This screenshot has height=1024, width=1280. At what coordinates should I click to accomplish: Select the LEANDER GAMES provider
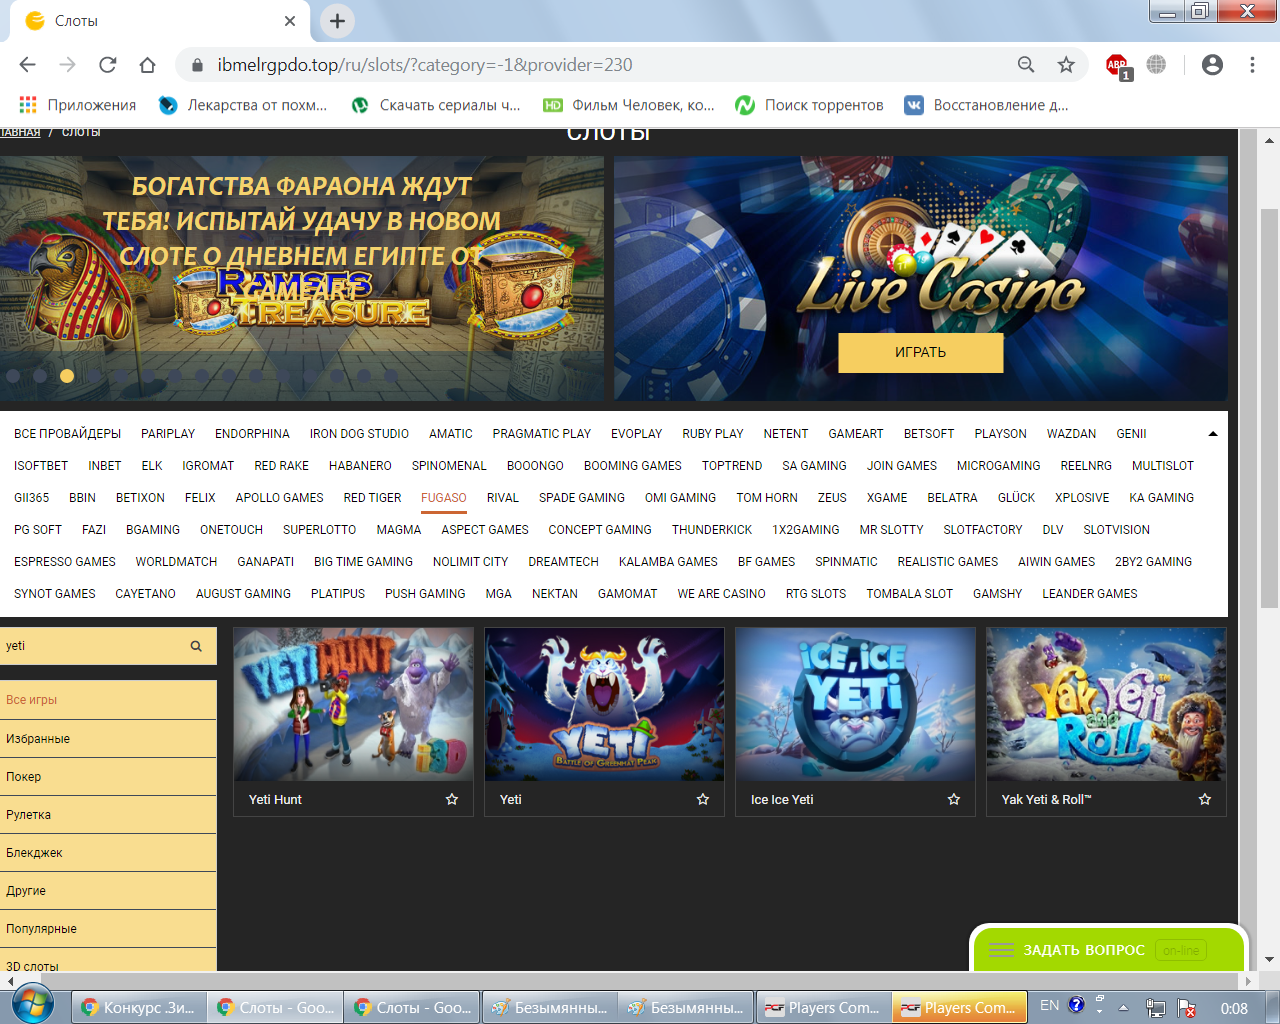[1090, 594]
